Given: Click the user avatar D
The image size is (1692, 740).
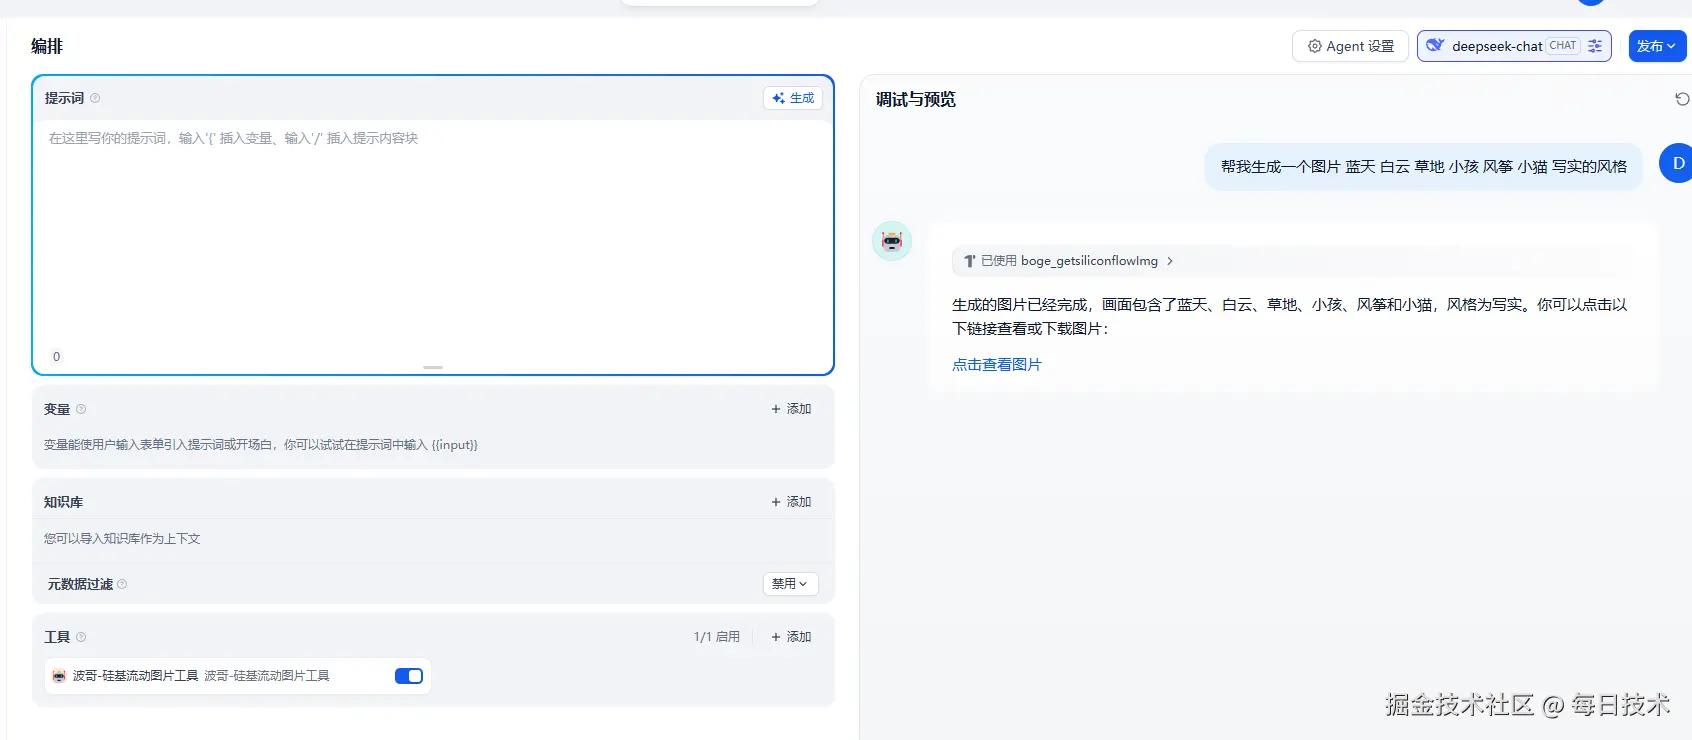Looking at the screenshot, I should click(x=1677, y=163).
